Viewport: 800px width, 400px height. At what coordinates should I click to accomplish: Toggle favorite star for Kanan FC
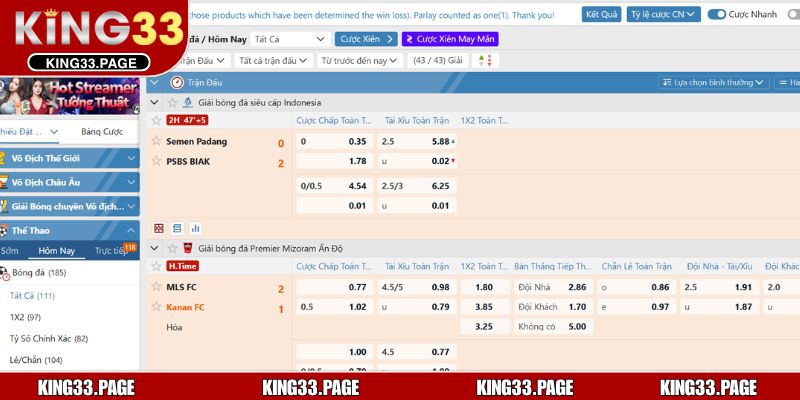(156, 307)
